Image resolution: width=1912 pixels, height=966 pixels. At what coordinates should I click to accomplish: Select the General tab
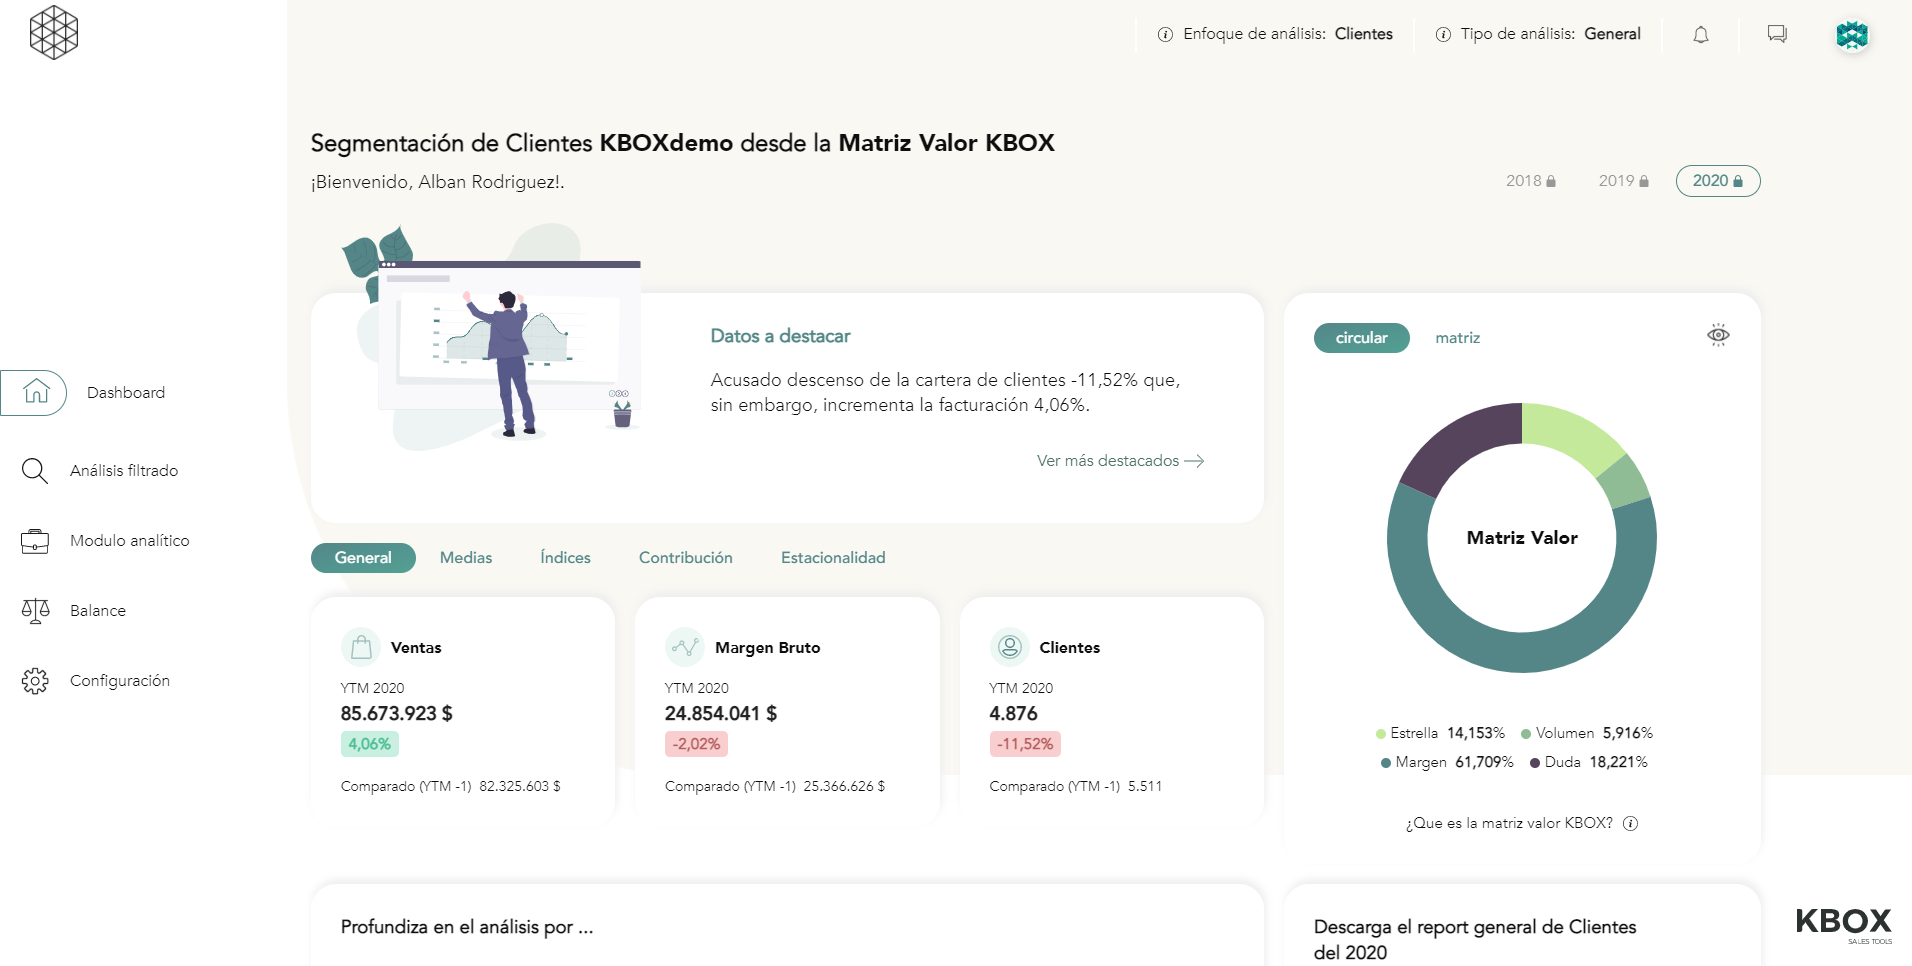click(363, 558)
